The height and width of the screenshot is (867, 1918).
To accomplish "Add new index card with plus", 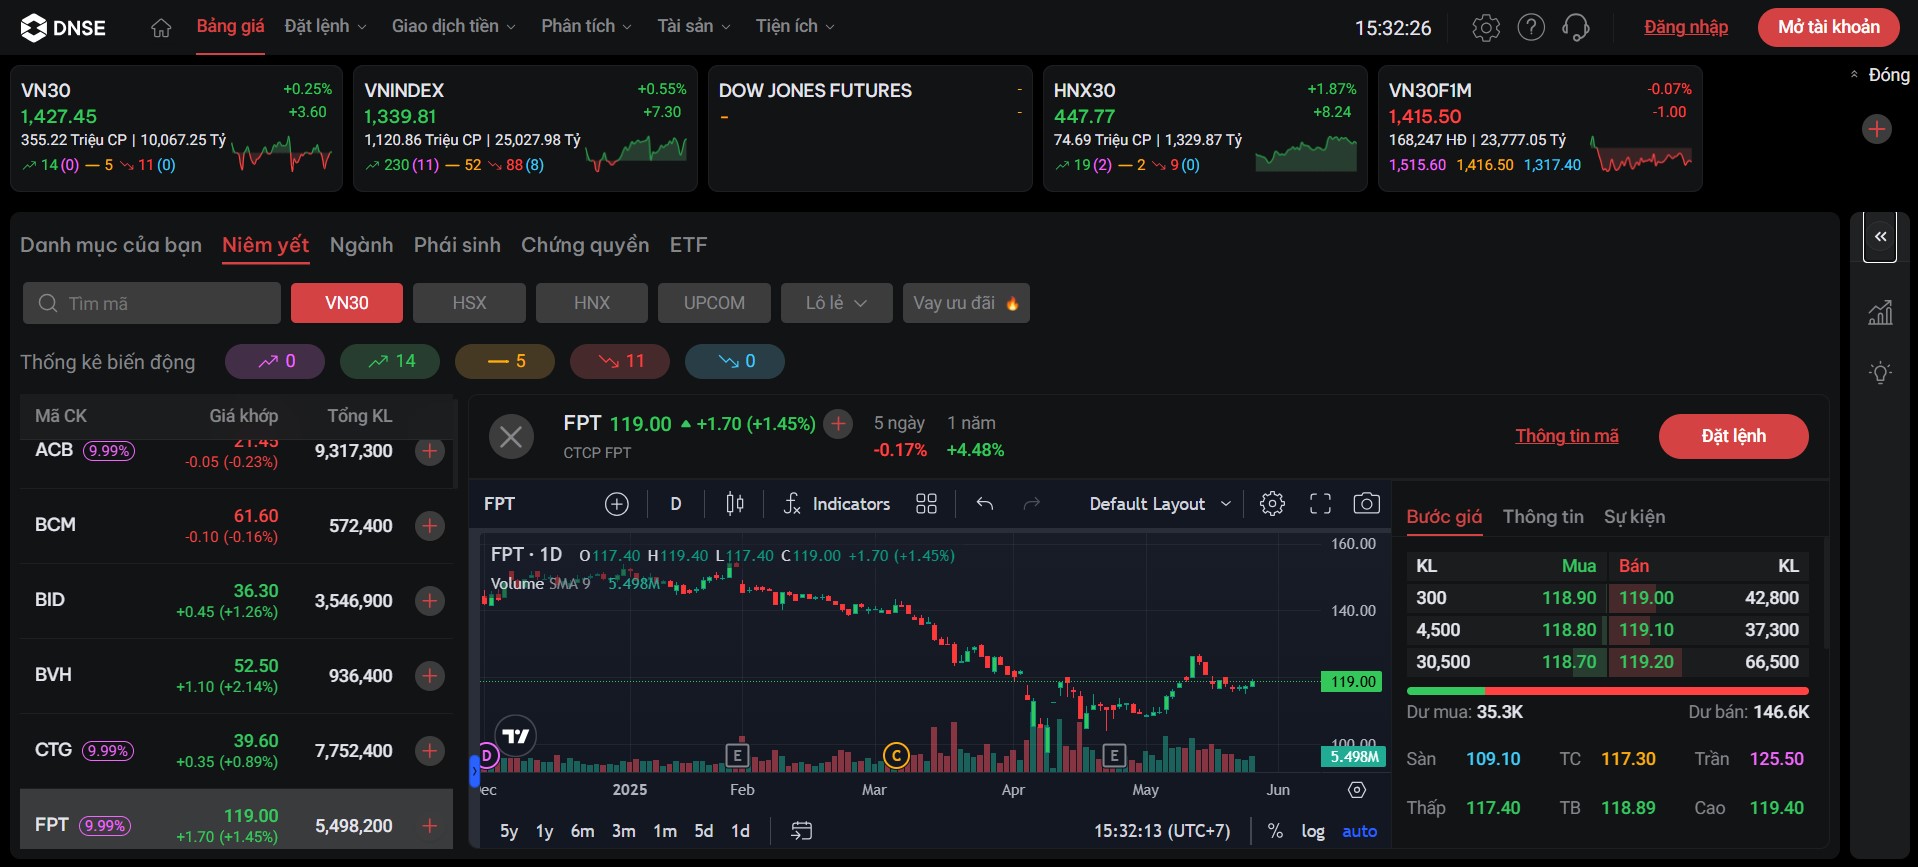I will (x=1877, y=129).
